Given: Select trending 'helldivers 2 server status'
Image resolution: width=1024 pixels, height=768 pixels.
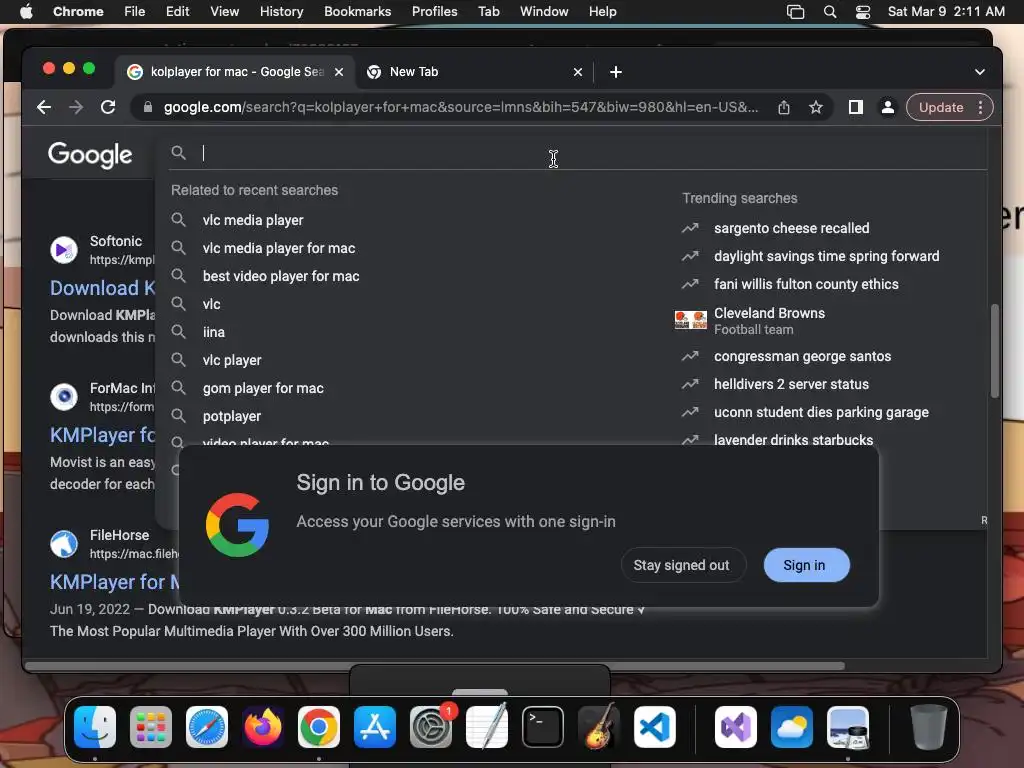Looking at the screenshot, I should click(792, 385).
